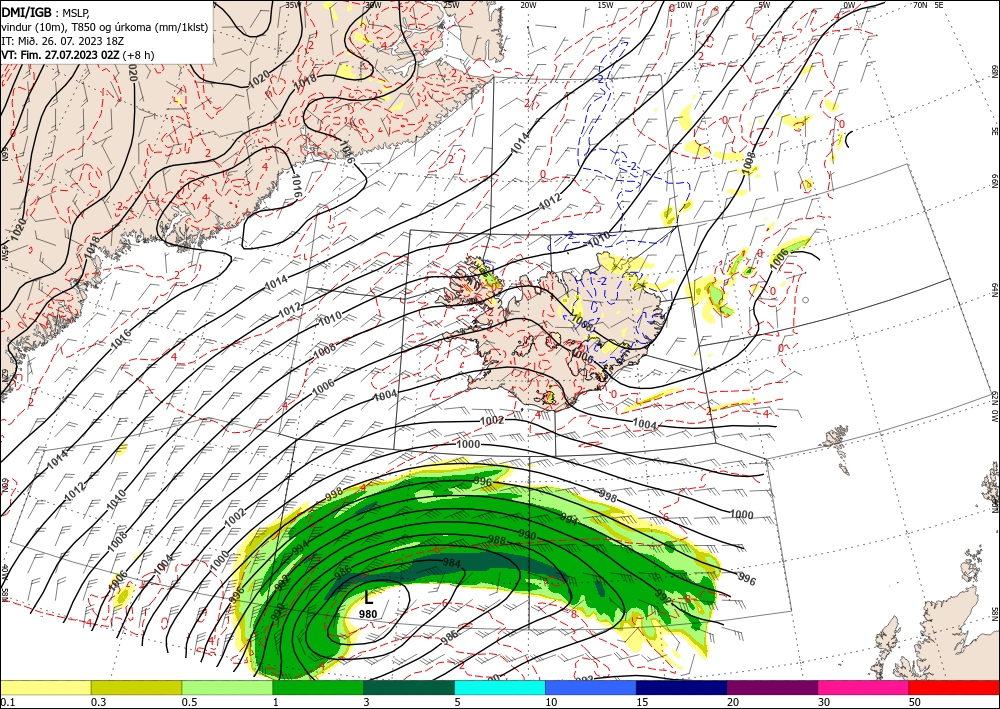This screenshot has width=1000, height=709.
Task: Click the '20' legend scale value
Action: coord(733,702)
